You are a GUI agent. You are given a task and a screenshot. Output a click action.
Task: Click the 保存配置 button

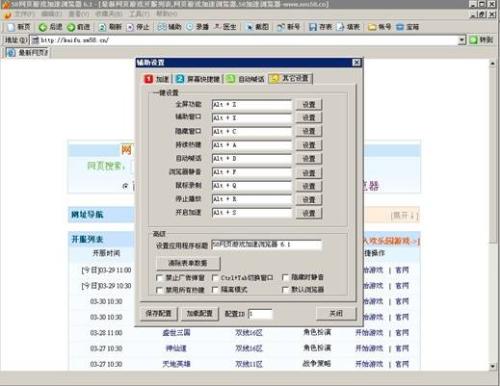(x=158, y=313)
